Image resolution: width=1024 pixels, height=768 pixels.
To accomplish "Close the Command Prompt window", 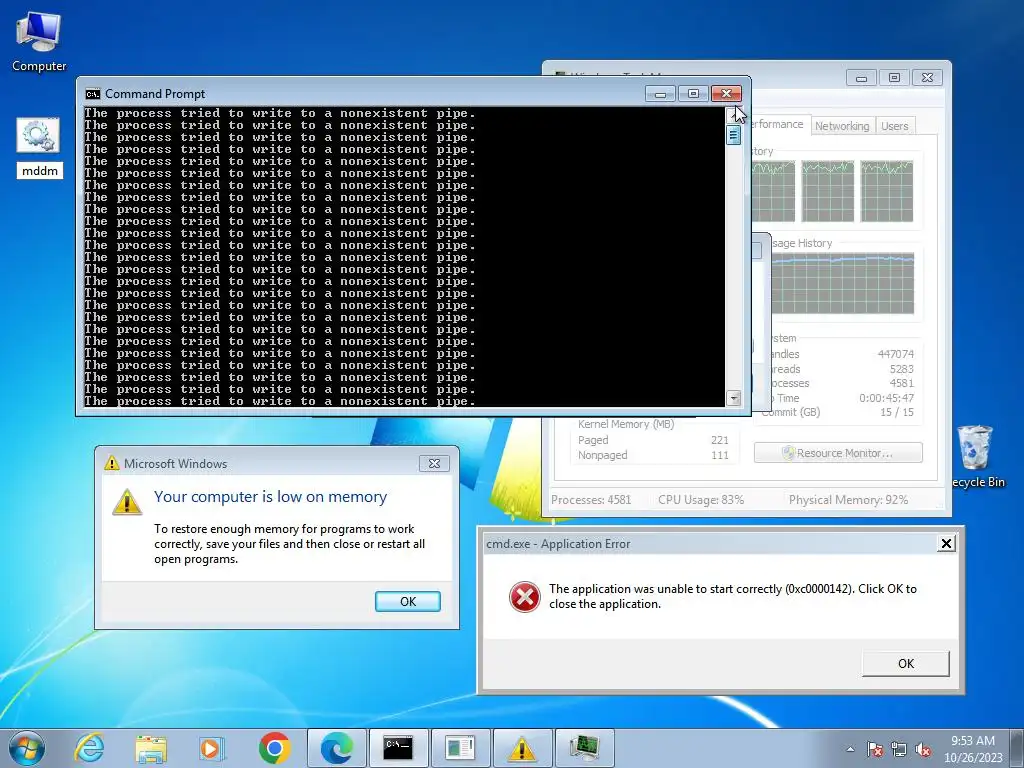I will pos(726,94).
